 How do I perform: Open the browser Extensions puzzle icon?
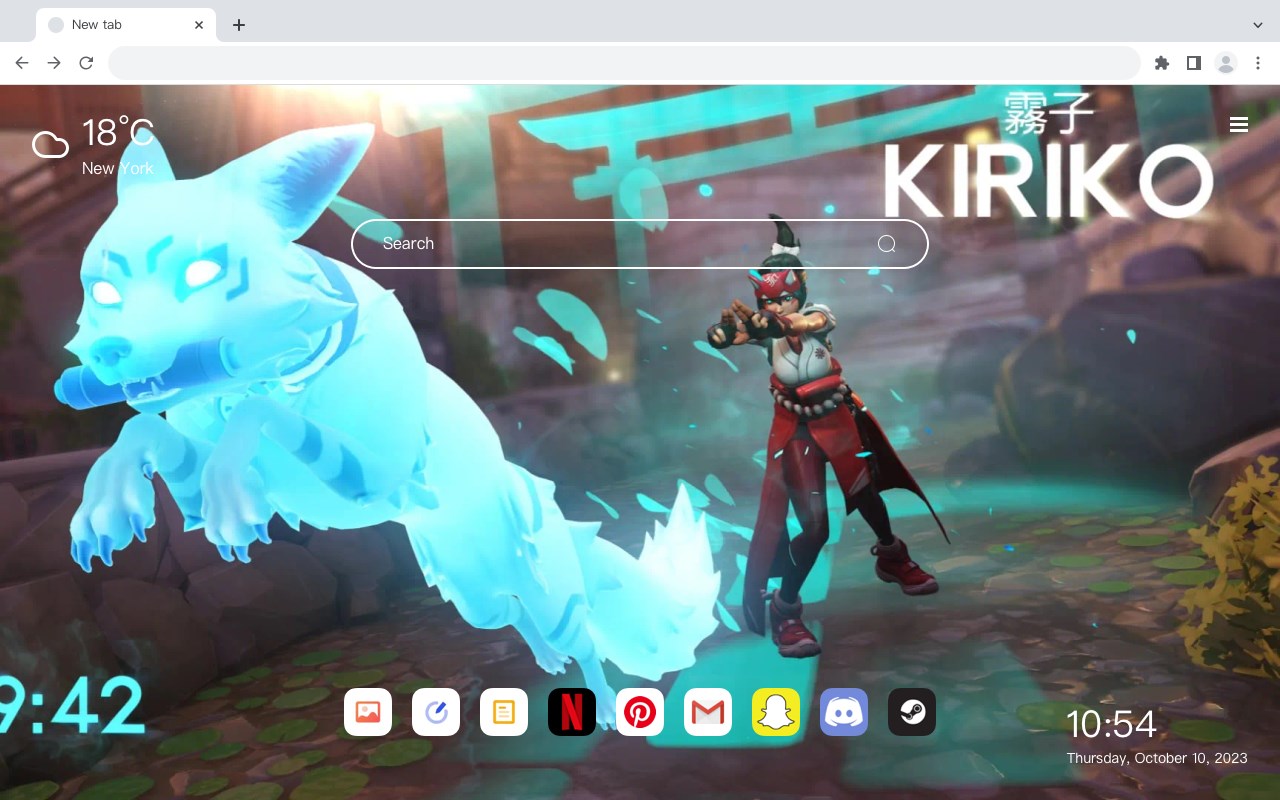pyautogui.click(x=1161, y=63)
